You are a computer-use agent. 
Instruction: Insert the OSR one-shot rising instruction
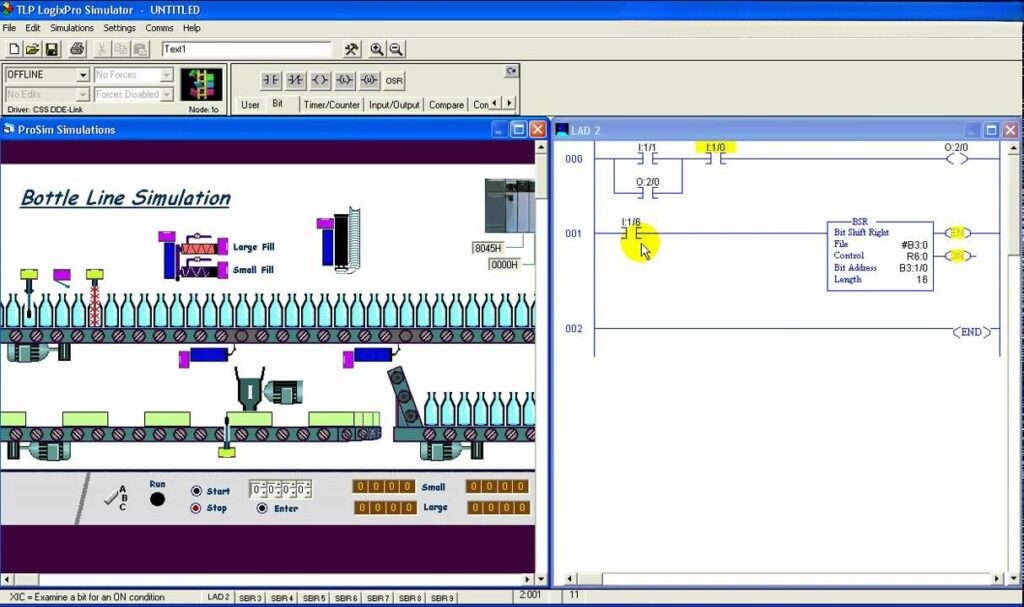tap(394, 80)
